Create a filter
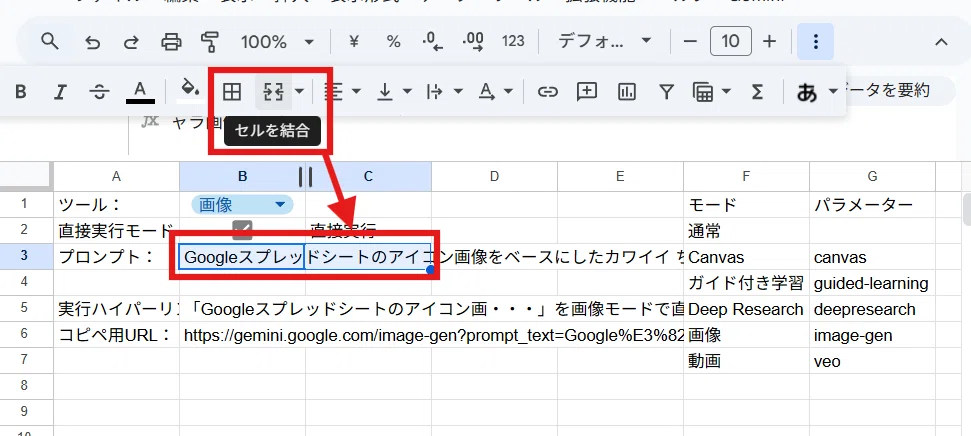 [x=666, y=92]
